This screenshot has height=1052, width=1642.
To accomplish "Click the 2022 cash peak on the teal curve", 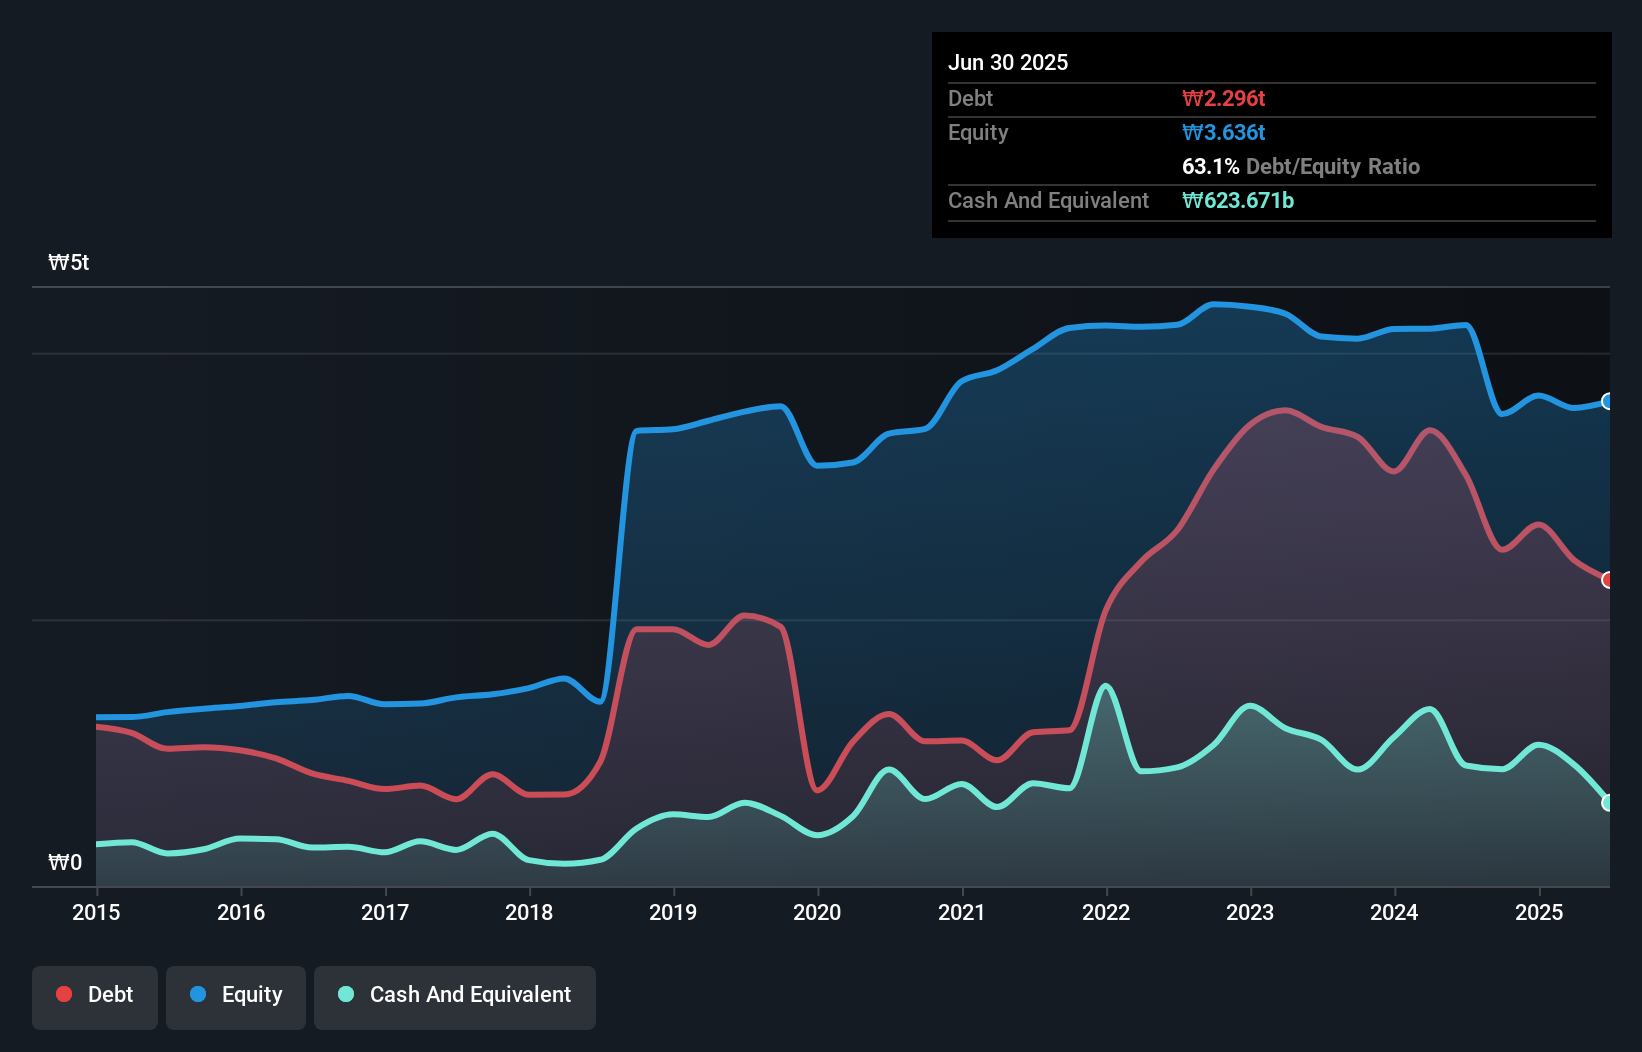I will point(1105,686).
